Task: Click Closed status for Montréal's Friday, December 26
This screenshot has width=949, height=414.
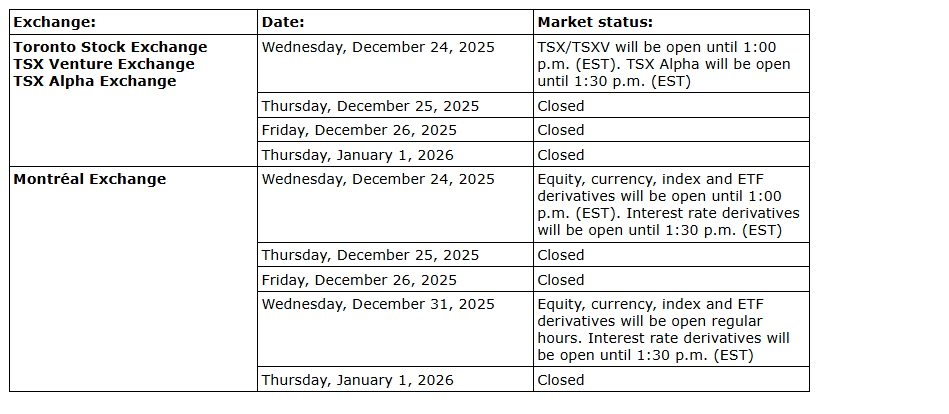Action: [560, 280]
